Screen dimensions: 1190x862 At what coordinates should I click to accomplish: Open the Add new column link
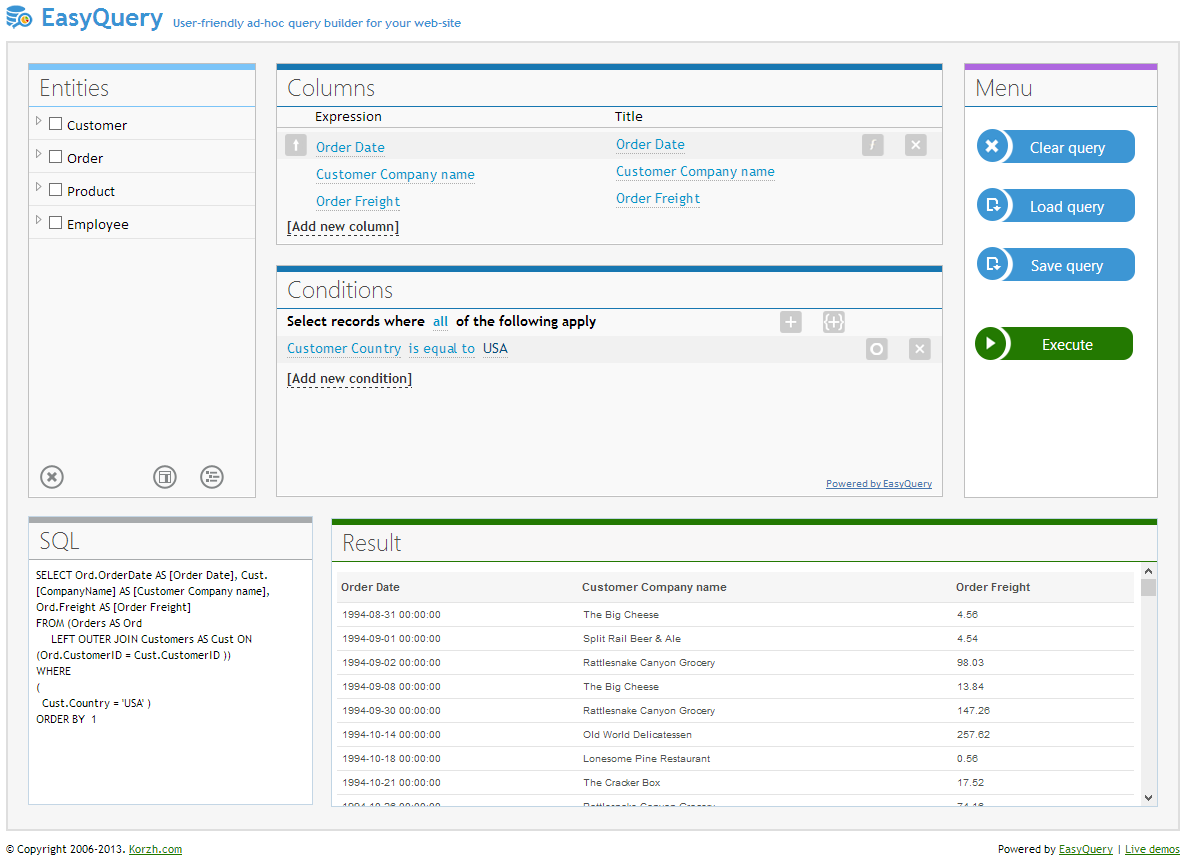pyautogui.click(x=342, y=227)
